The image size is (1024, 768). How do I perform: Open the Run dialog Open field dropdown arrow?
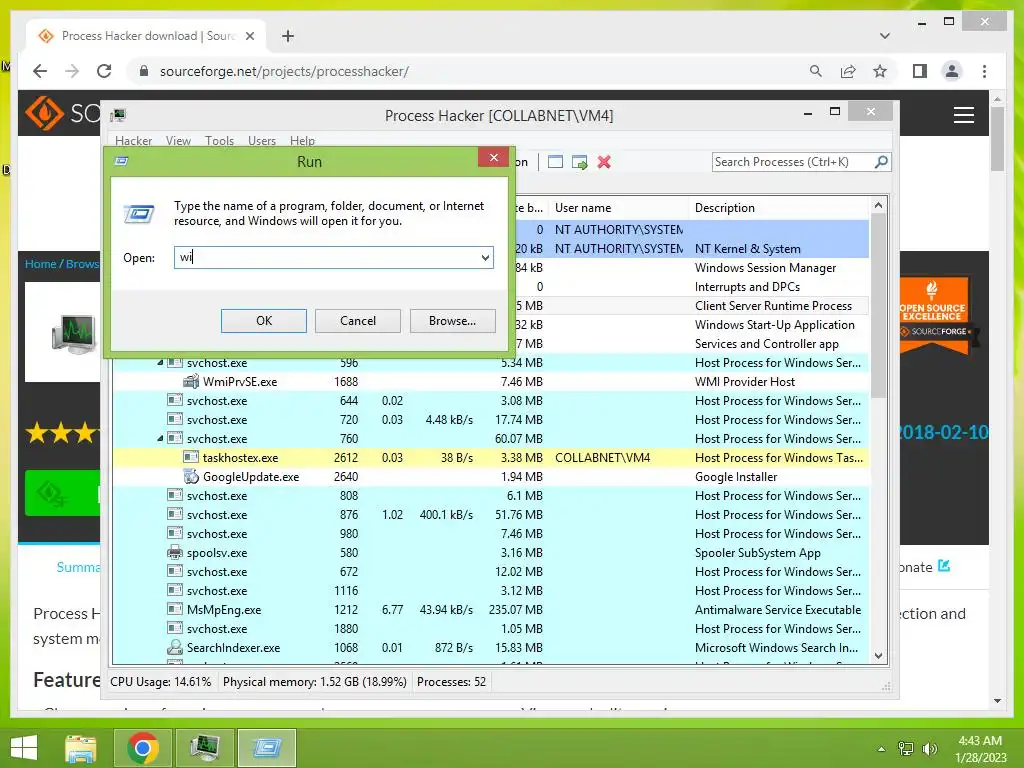(x=485, y=257)
